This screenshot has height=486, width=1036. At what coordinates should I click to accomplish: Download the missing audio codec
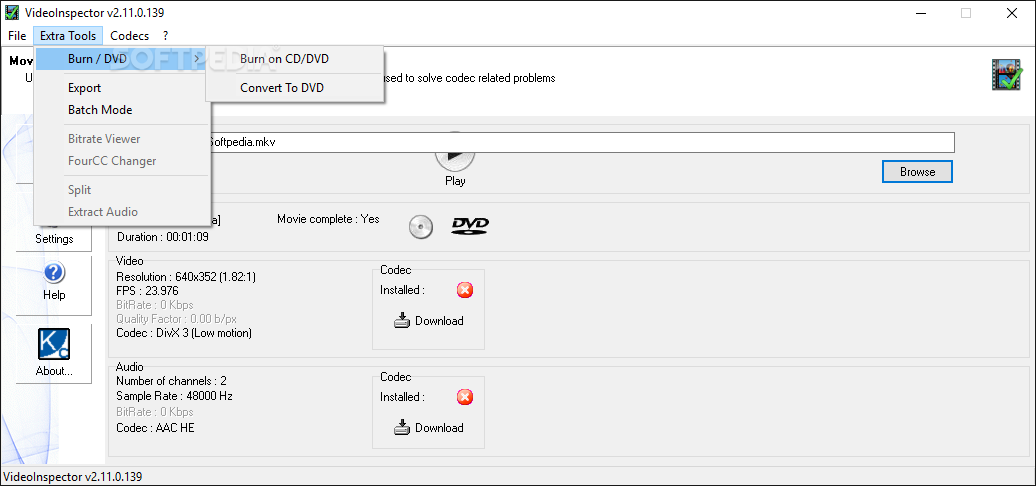pyautogui.click(x=429, y=428)
